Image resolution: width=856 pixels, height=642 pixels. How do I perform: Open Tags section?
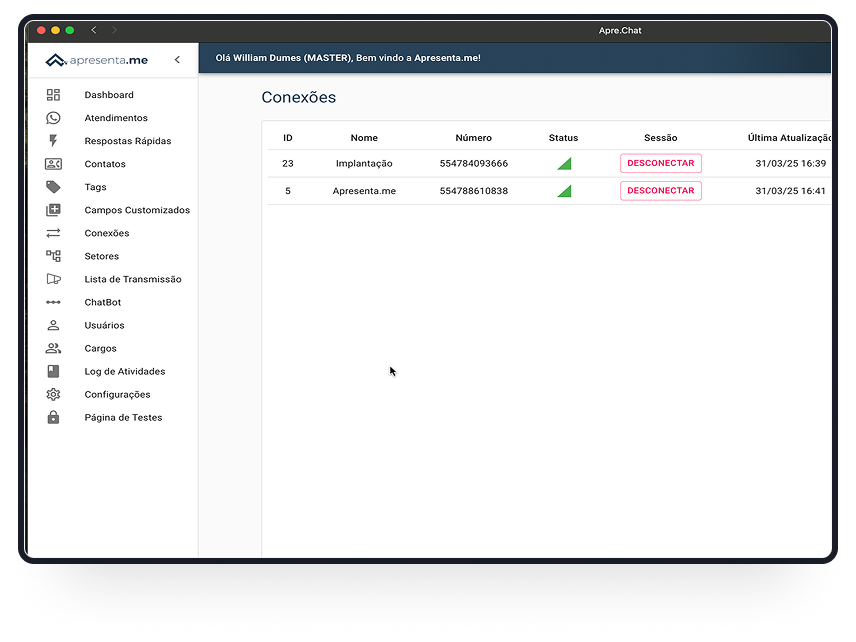click(x=95, y=187)
